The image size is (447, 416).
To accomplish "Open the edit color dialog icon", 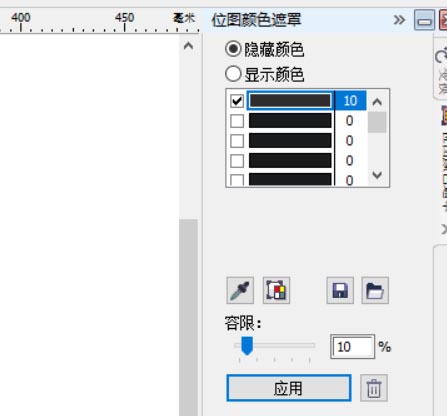I will tap(276, 290).
